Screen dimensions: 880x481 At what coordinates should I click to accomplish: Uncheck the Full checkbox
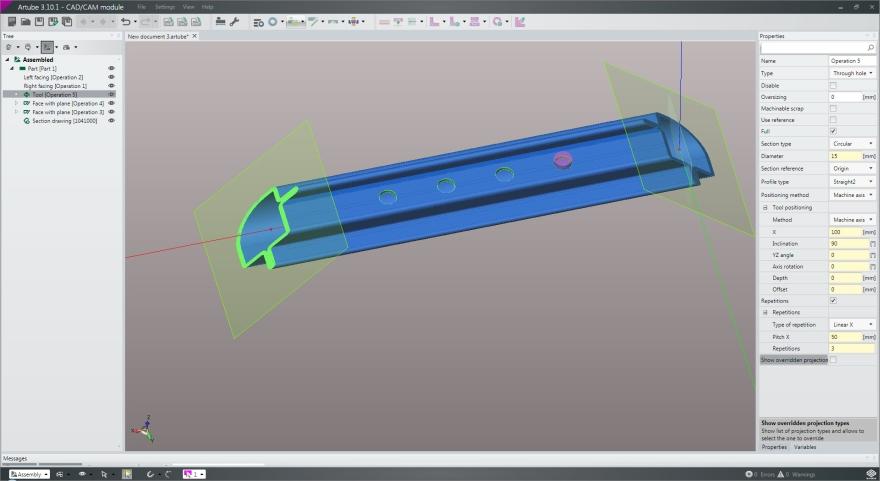click(x=833, y=131)
